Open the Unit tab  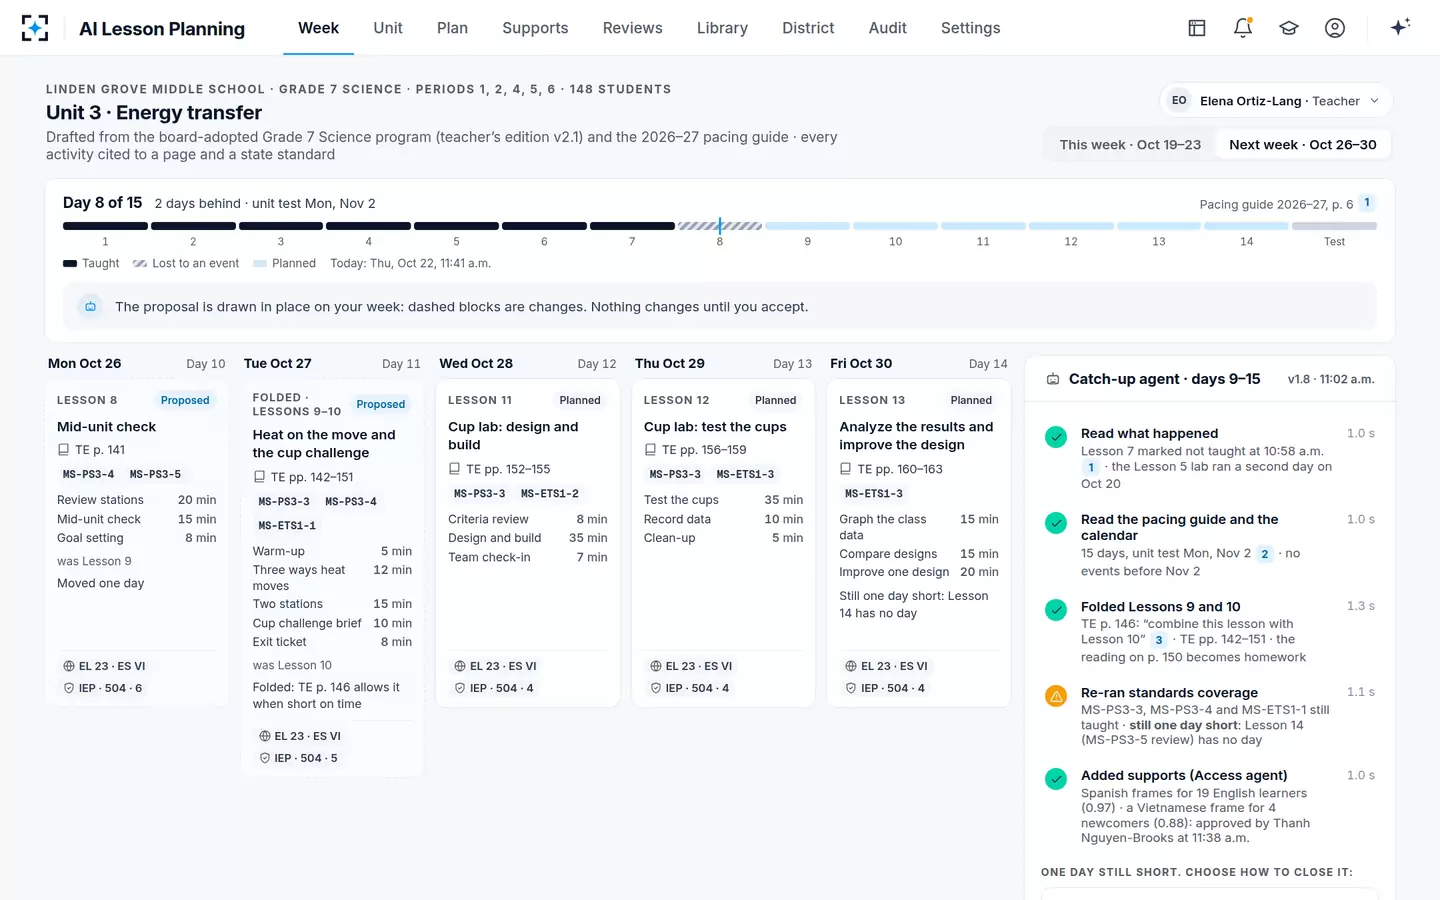388,28
